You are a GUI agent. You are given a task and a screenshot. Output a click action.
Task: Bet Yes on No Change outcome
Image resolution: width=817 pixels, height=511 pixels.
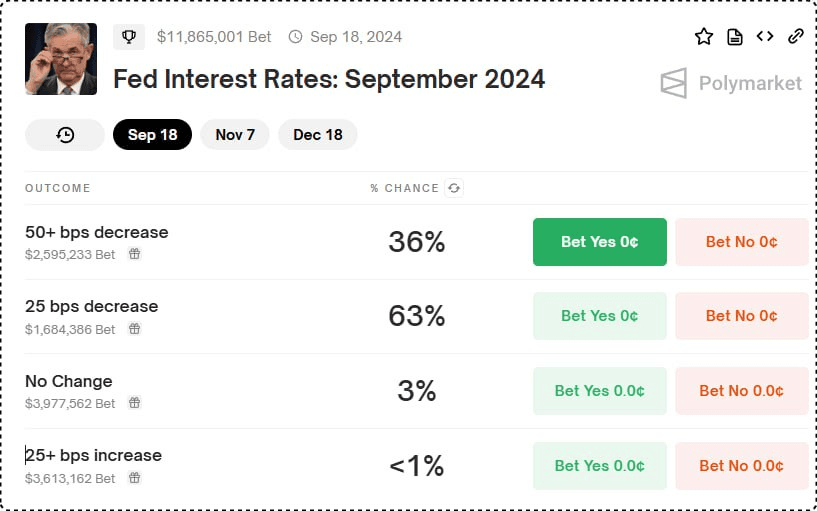(x=600, y=391)
